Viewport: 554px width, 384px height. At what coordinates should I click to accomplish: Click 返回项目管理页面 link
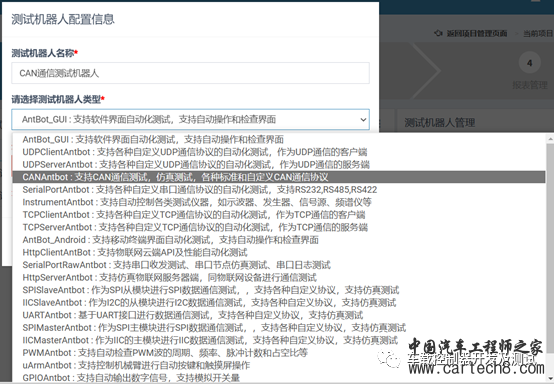coord(477,34)
